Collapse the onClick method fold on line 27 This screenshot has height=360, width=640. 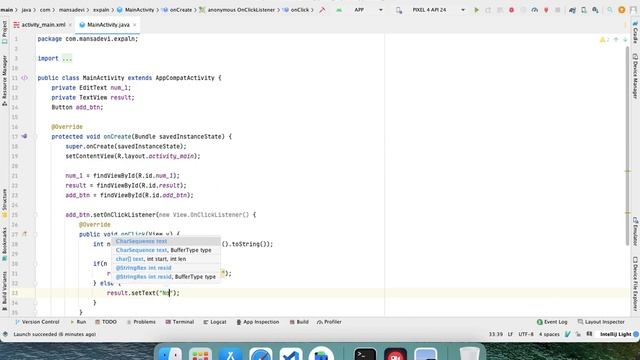[x=35, y=234]
